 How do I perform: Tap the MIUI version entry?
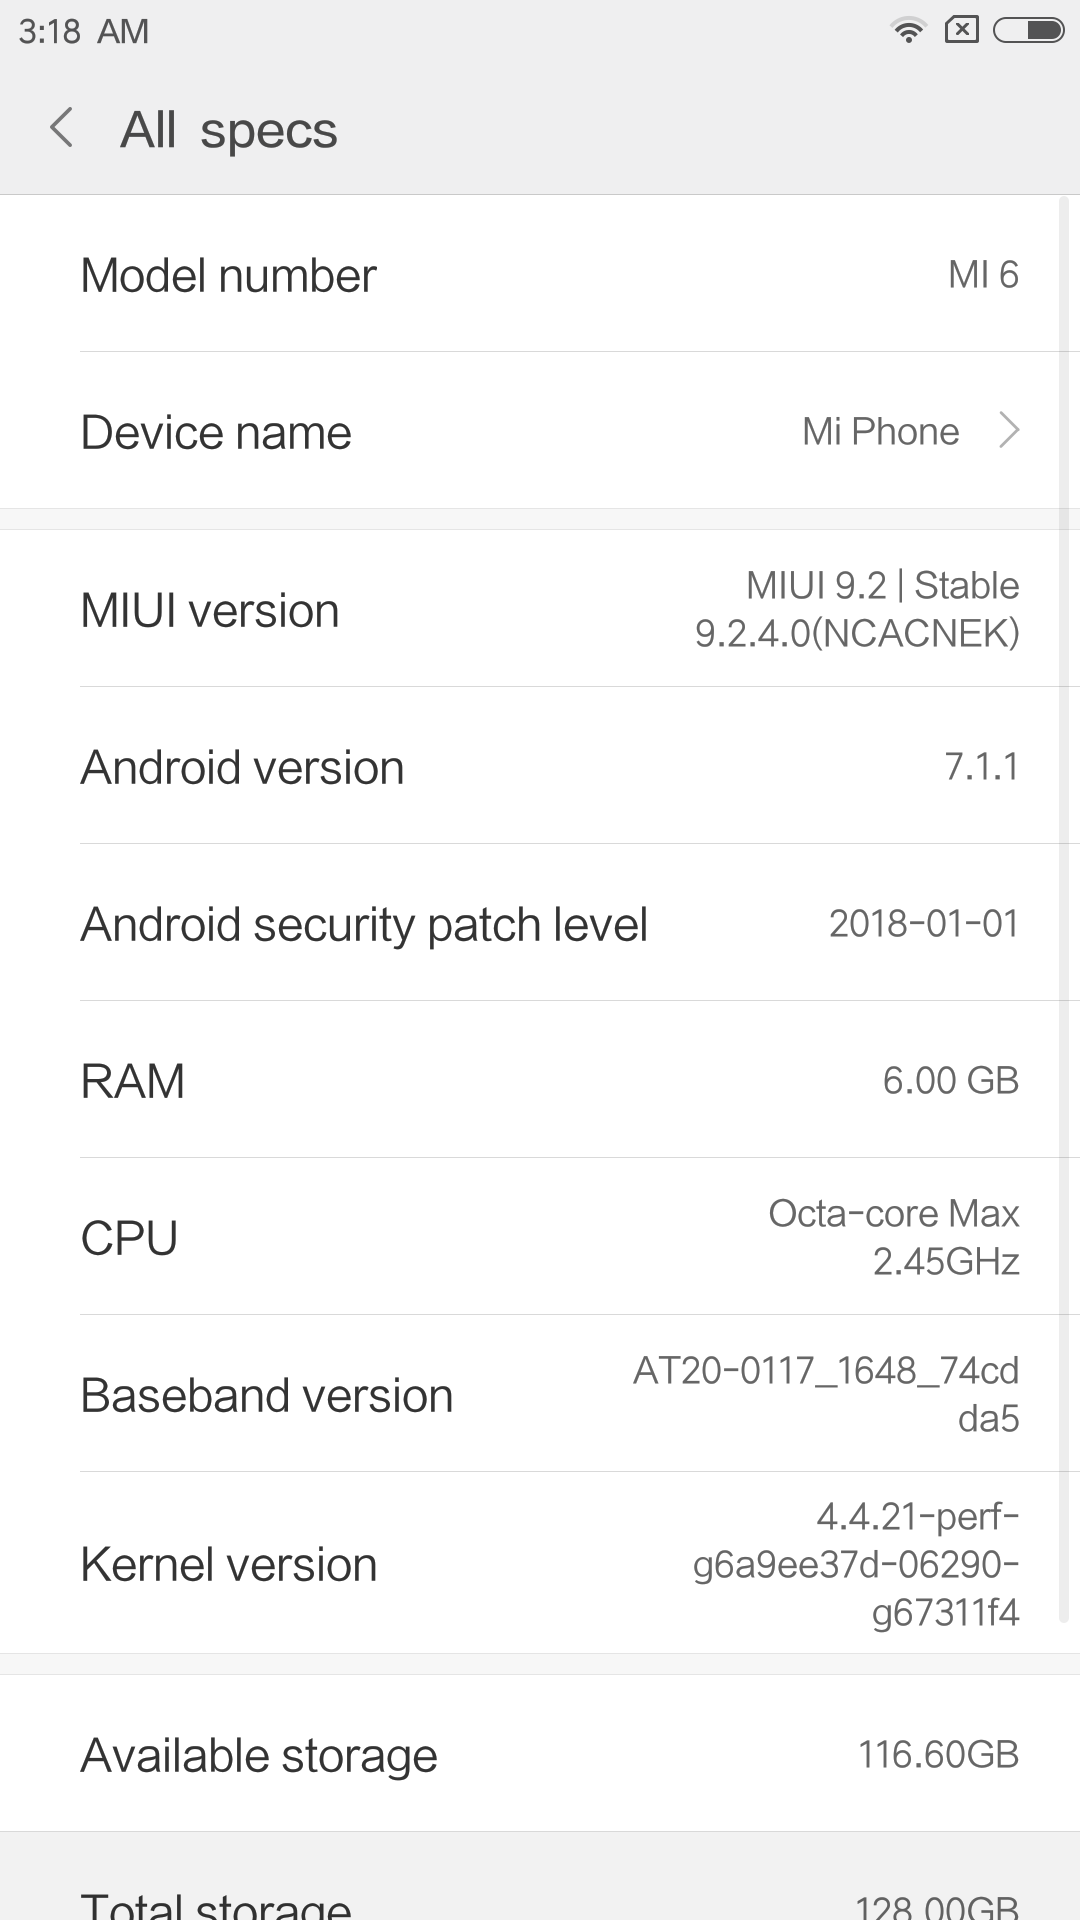click(x=540, y=610)
